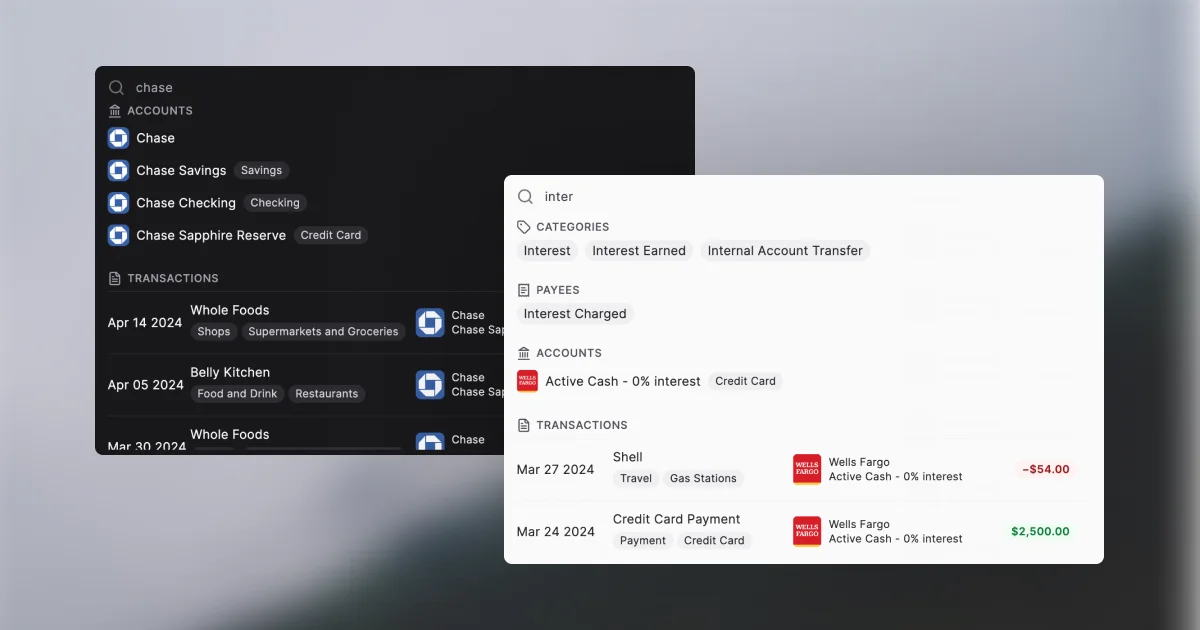Select the Interest Charged payee

click(x=574, y=314)
